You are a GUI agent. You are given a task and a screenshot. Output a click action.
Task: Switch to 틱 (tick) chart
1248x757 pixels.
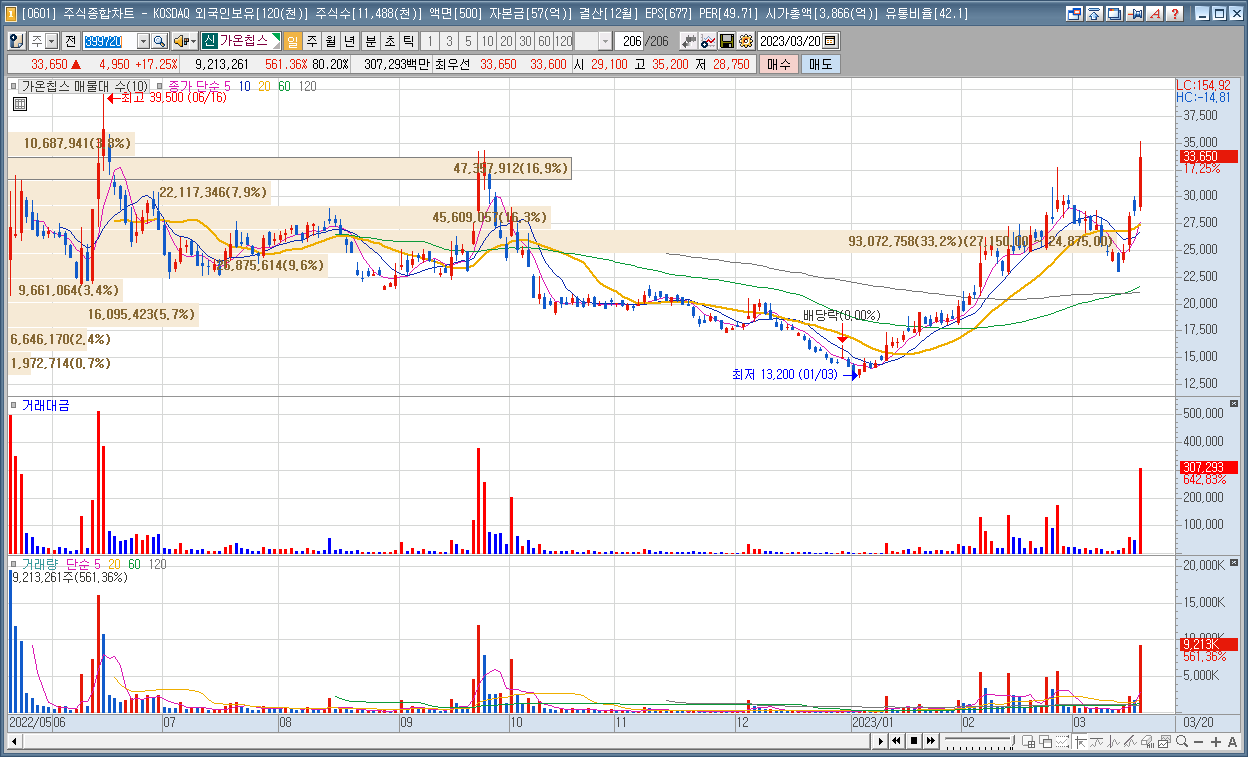(x=408, y=41)
